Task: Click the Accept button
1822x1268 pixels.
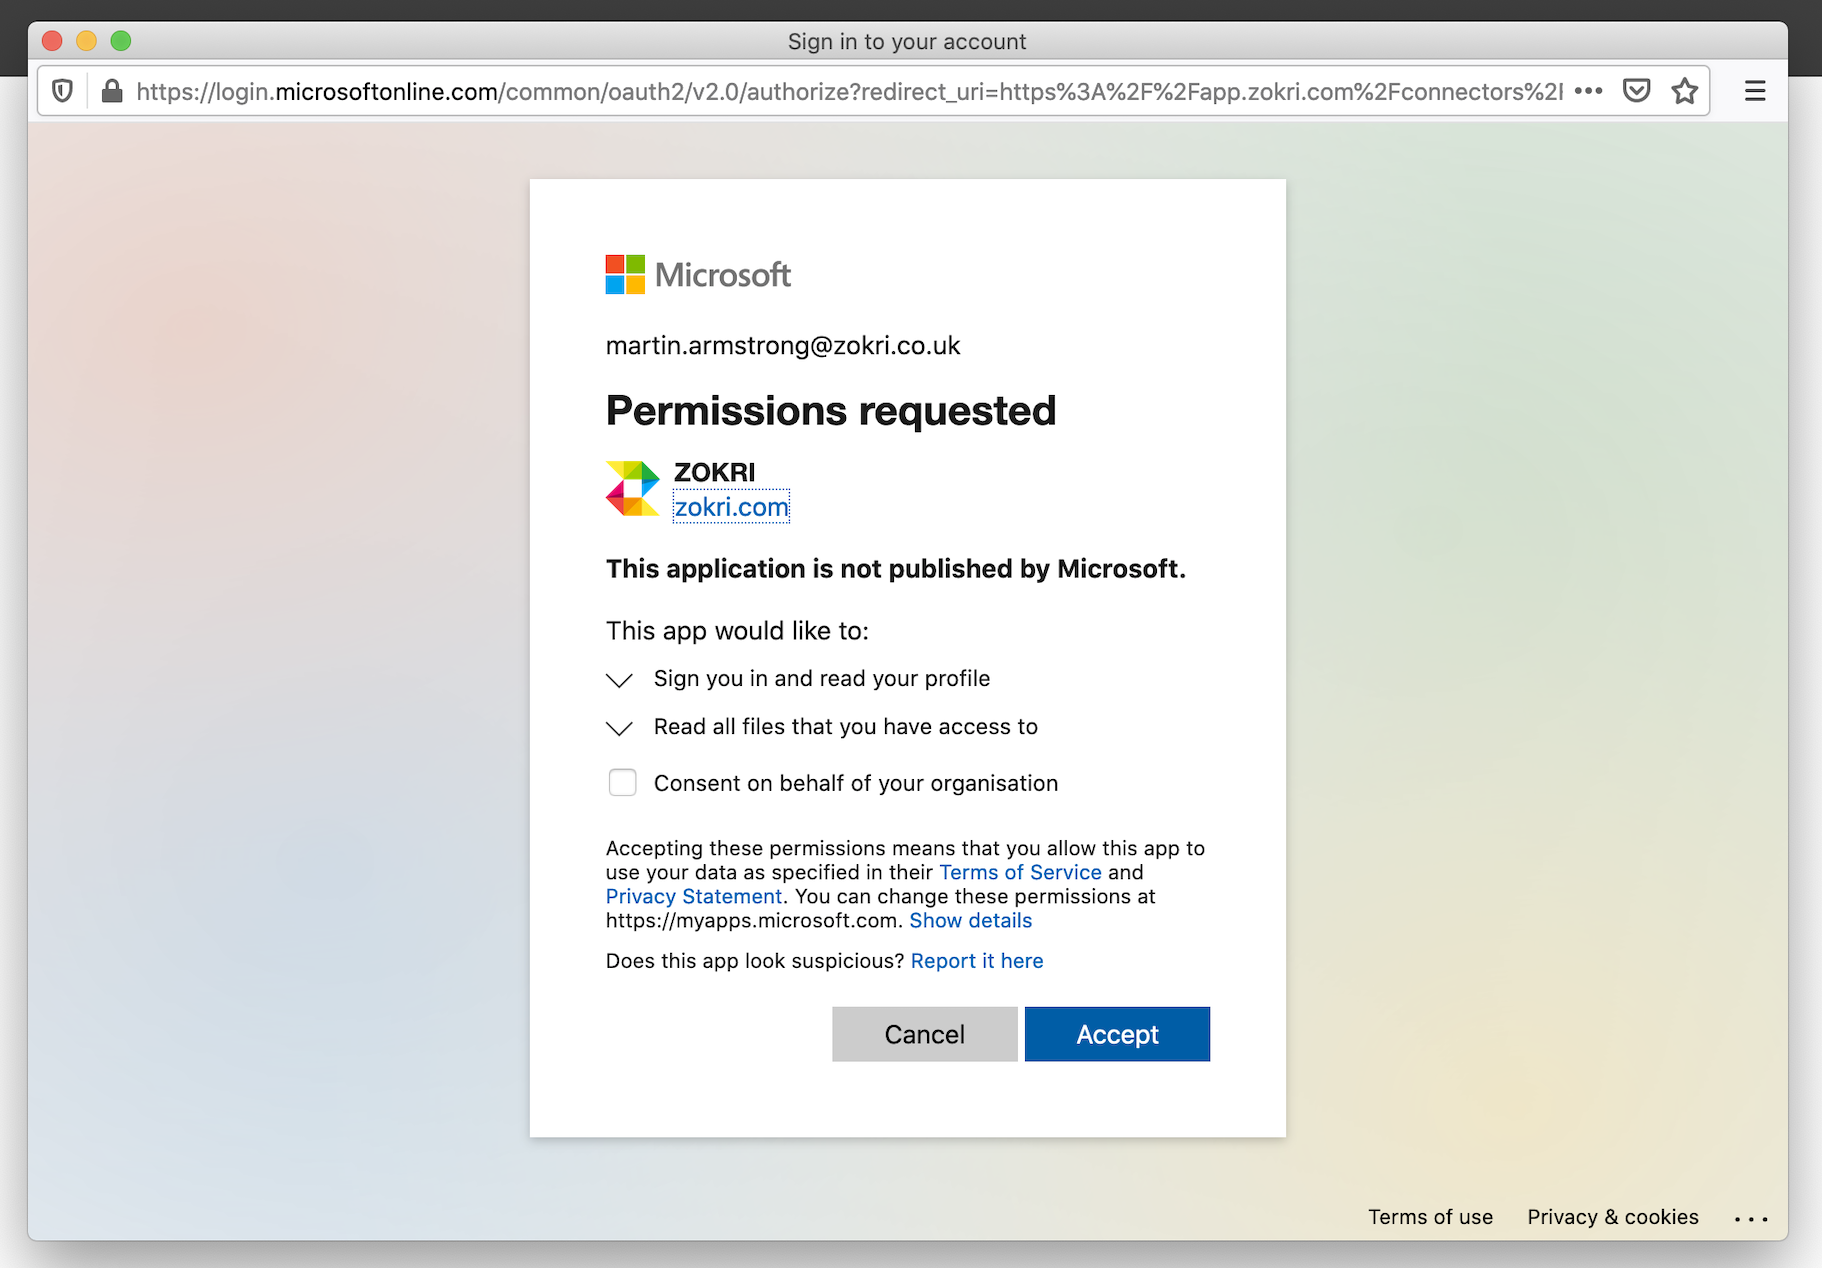Action: tap(1117, 1034)
